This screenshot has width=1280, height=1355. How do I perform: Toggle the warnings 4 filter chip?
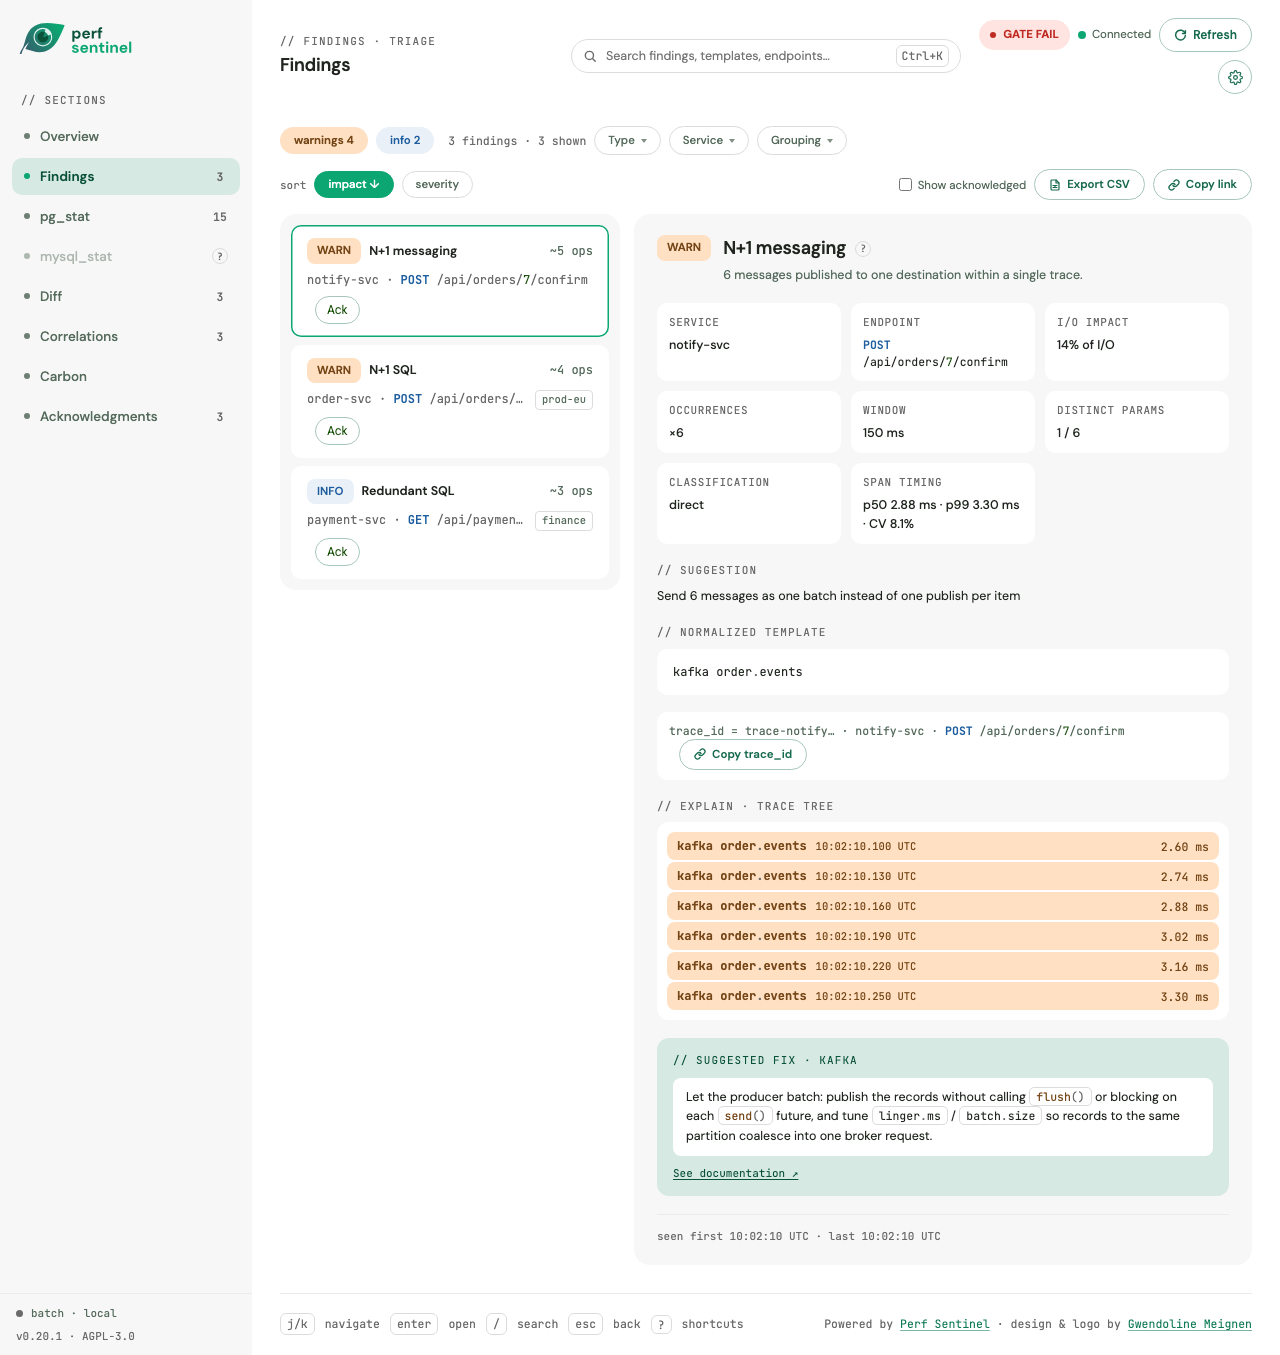point(324,140)
